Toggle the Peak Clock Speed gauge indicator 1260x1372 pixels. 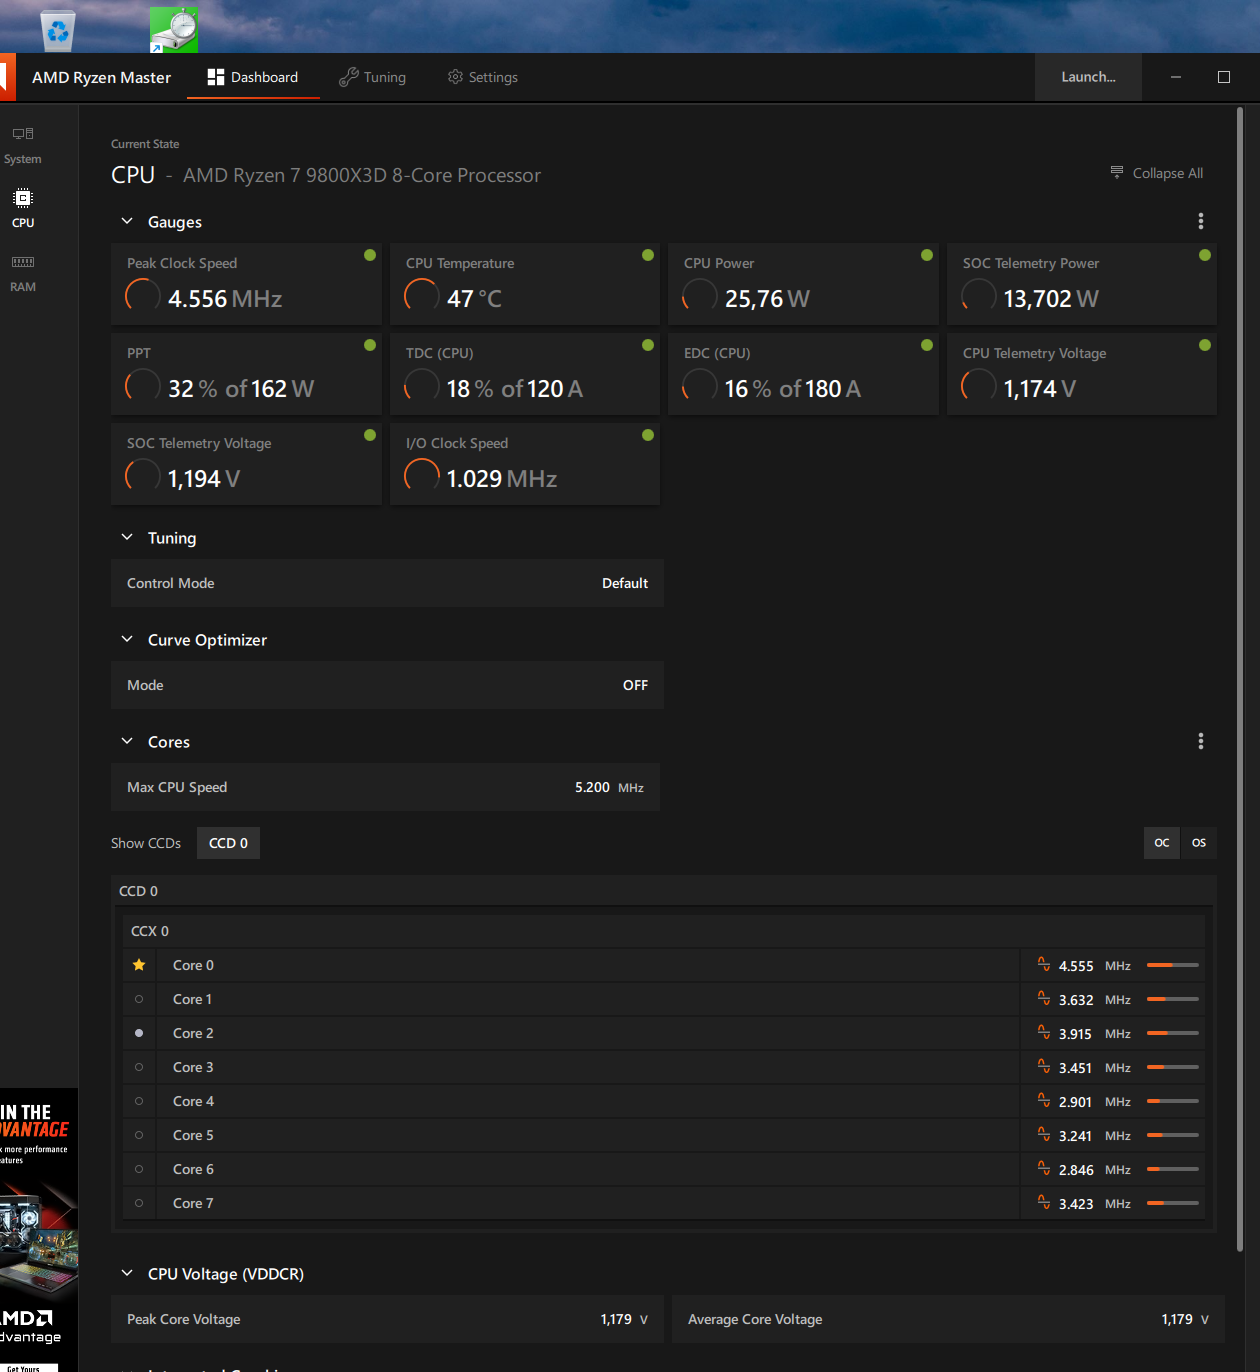(370, 255)
